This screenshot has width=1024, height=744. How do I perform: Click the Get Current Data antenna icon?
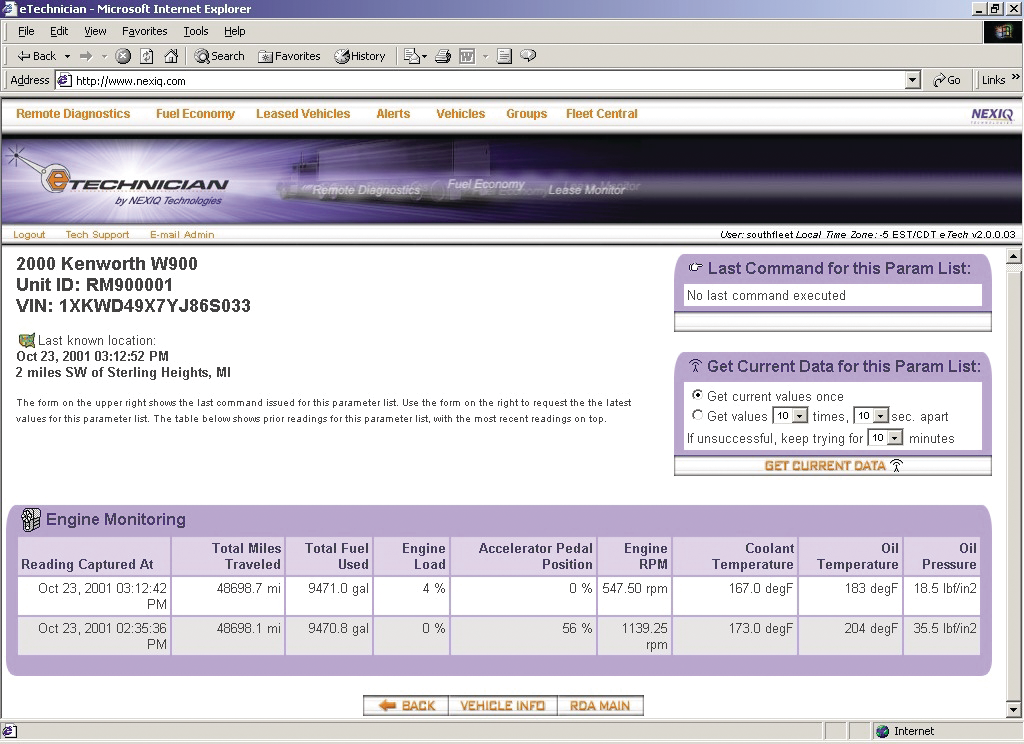(x=898, y=464)
